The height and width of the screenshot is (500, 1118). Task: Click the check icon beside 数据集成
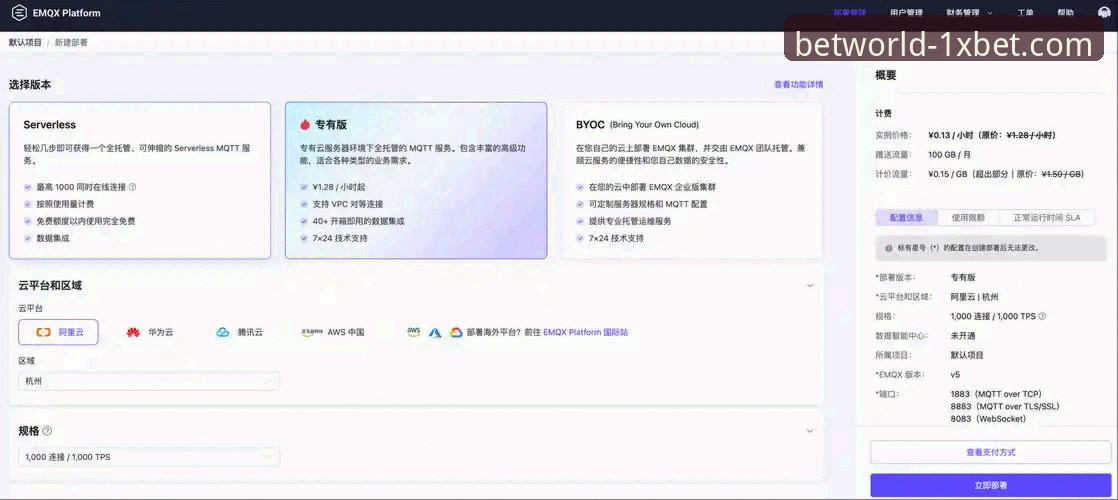(x=28, y=238)
